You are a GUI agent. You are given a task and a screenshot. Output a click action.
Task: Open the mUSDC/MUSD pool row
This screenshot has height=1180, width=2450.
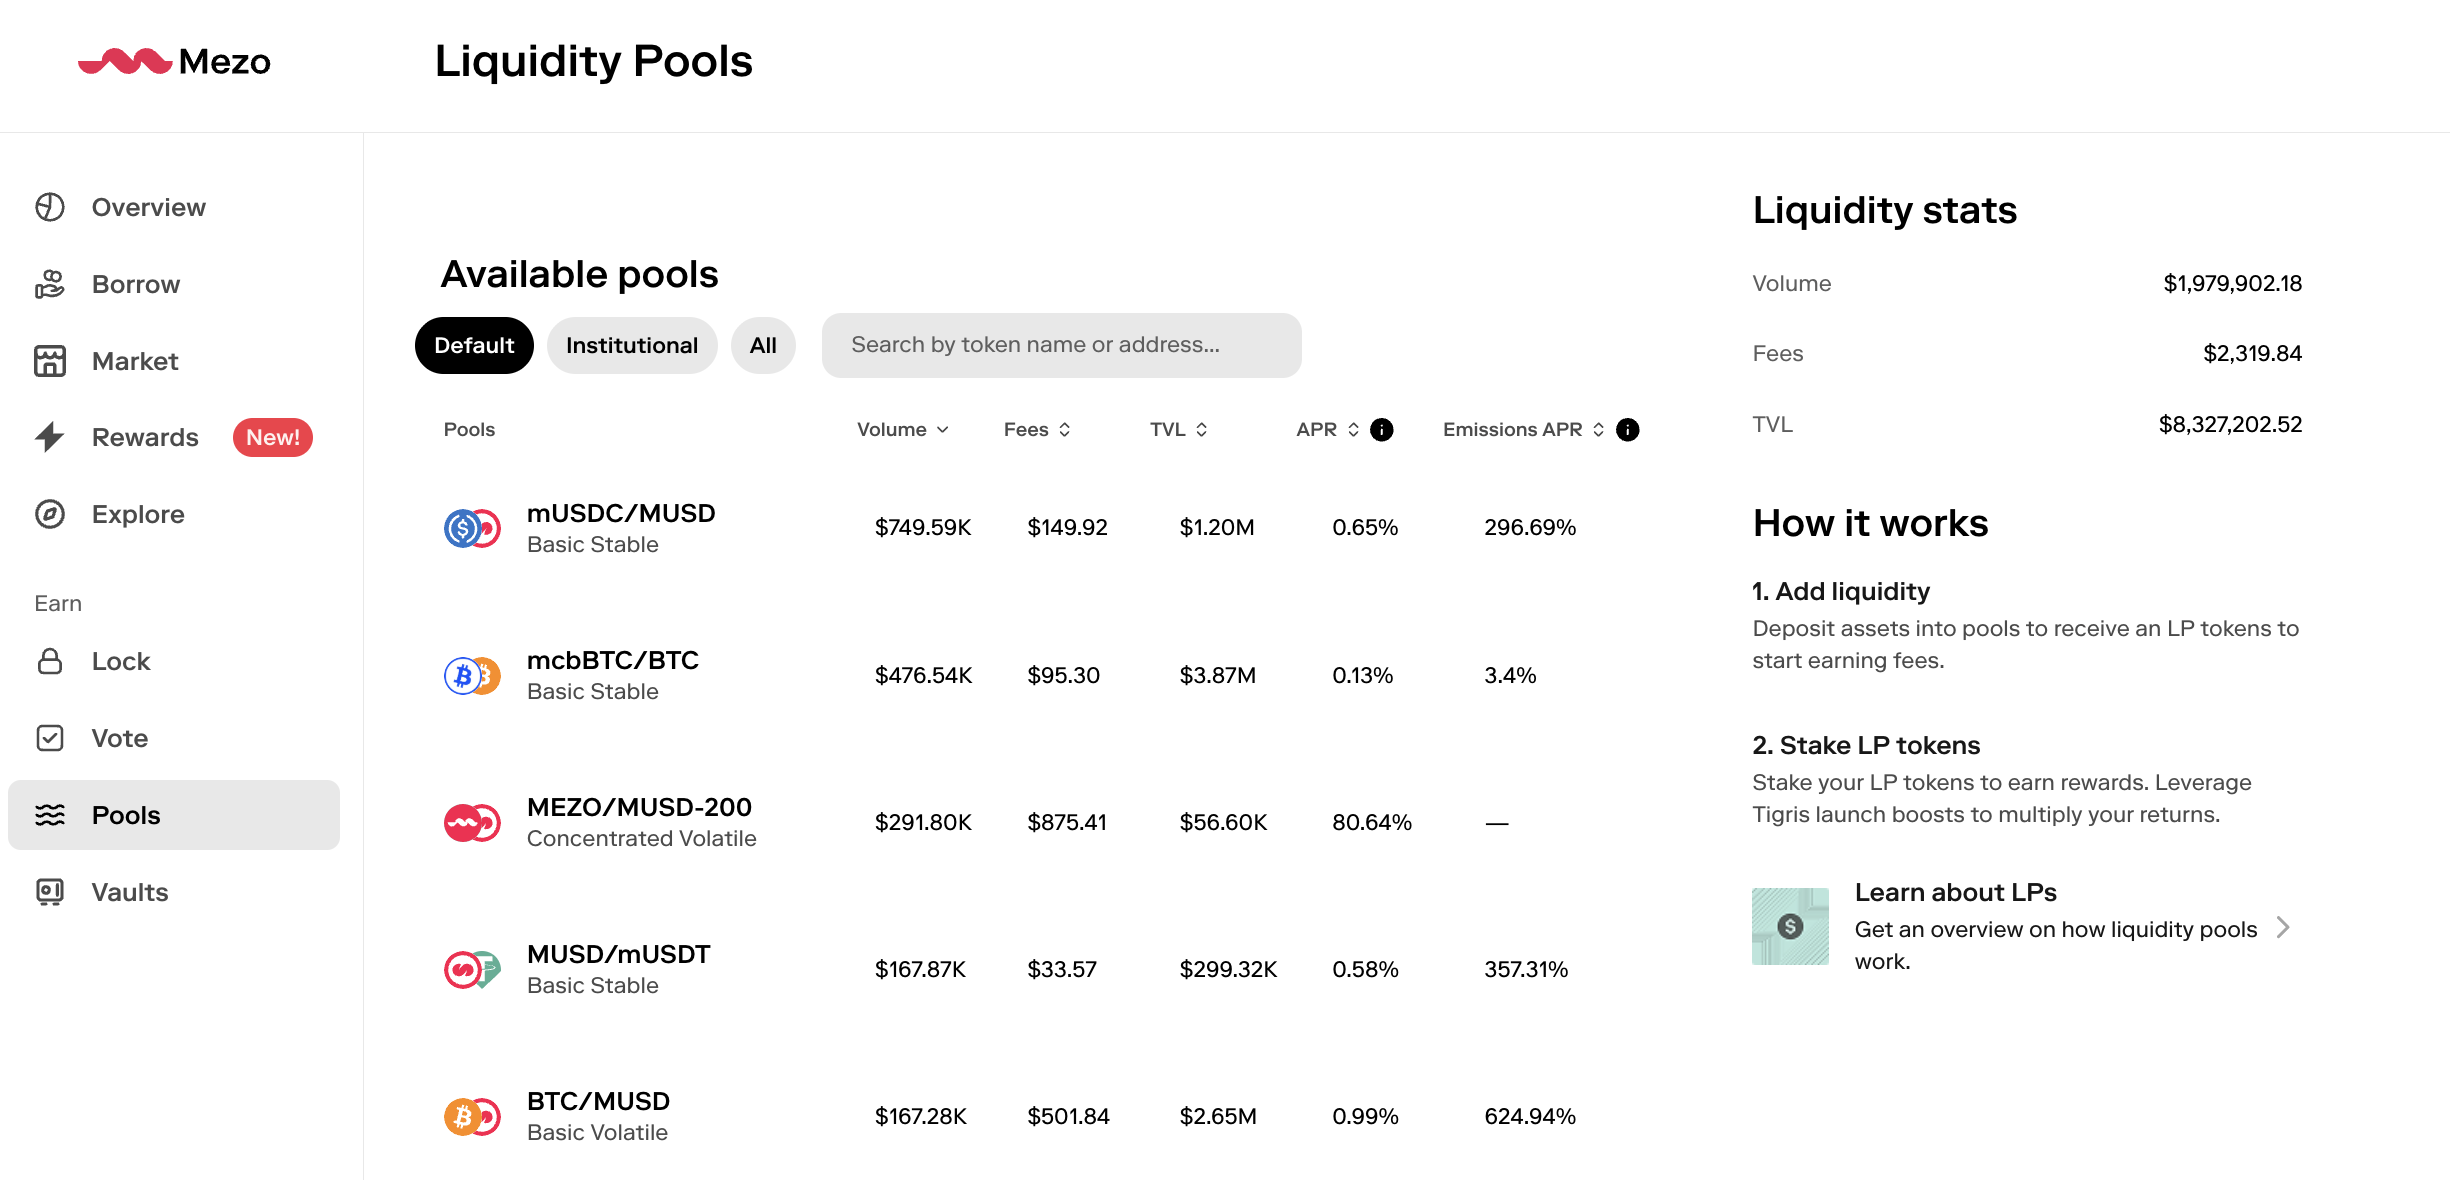pos(620,528)
